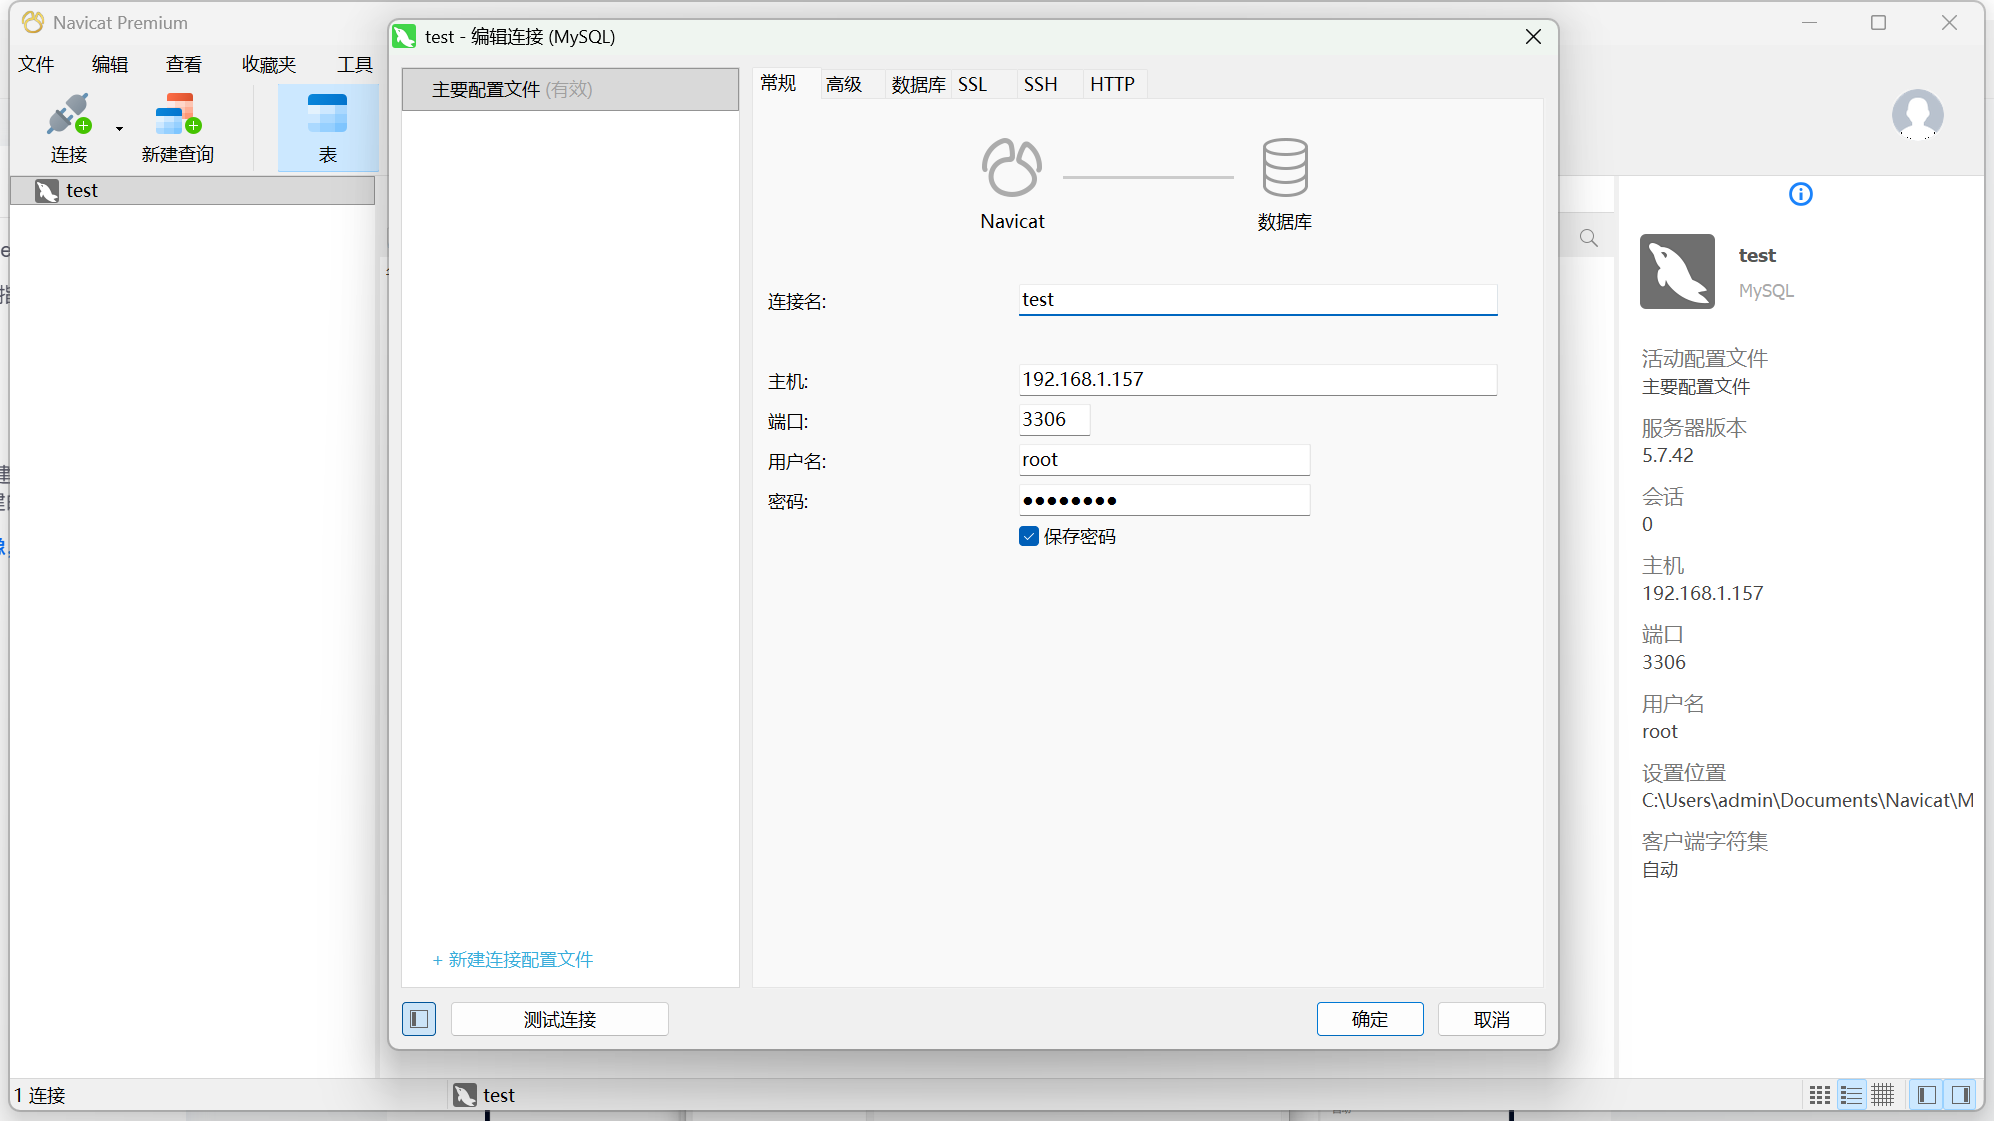This screenshot has height=1121, width=1994.
Task: Switch to icon view in status bar
Action: point(1820,1095)
